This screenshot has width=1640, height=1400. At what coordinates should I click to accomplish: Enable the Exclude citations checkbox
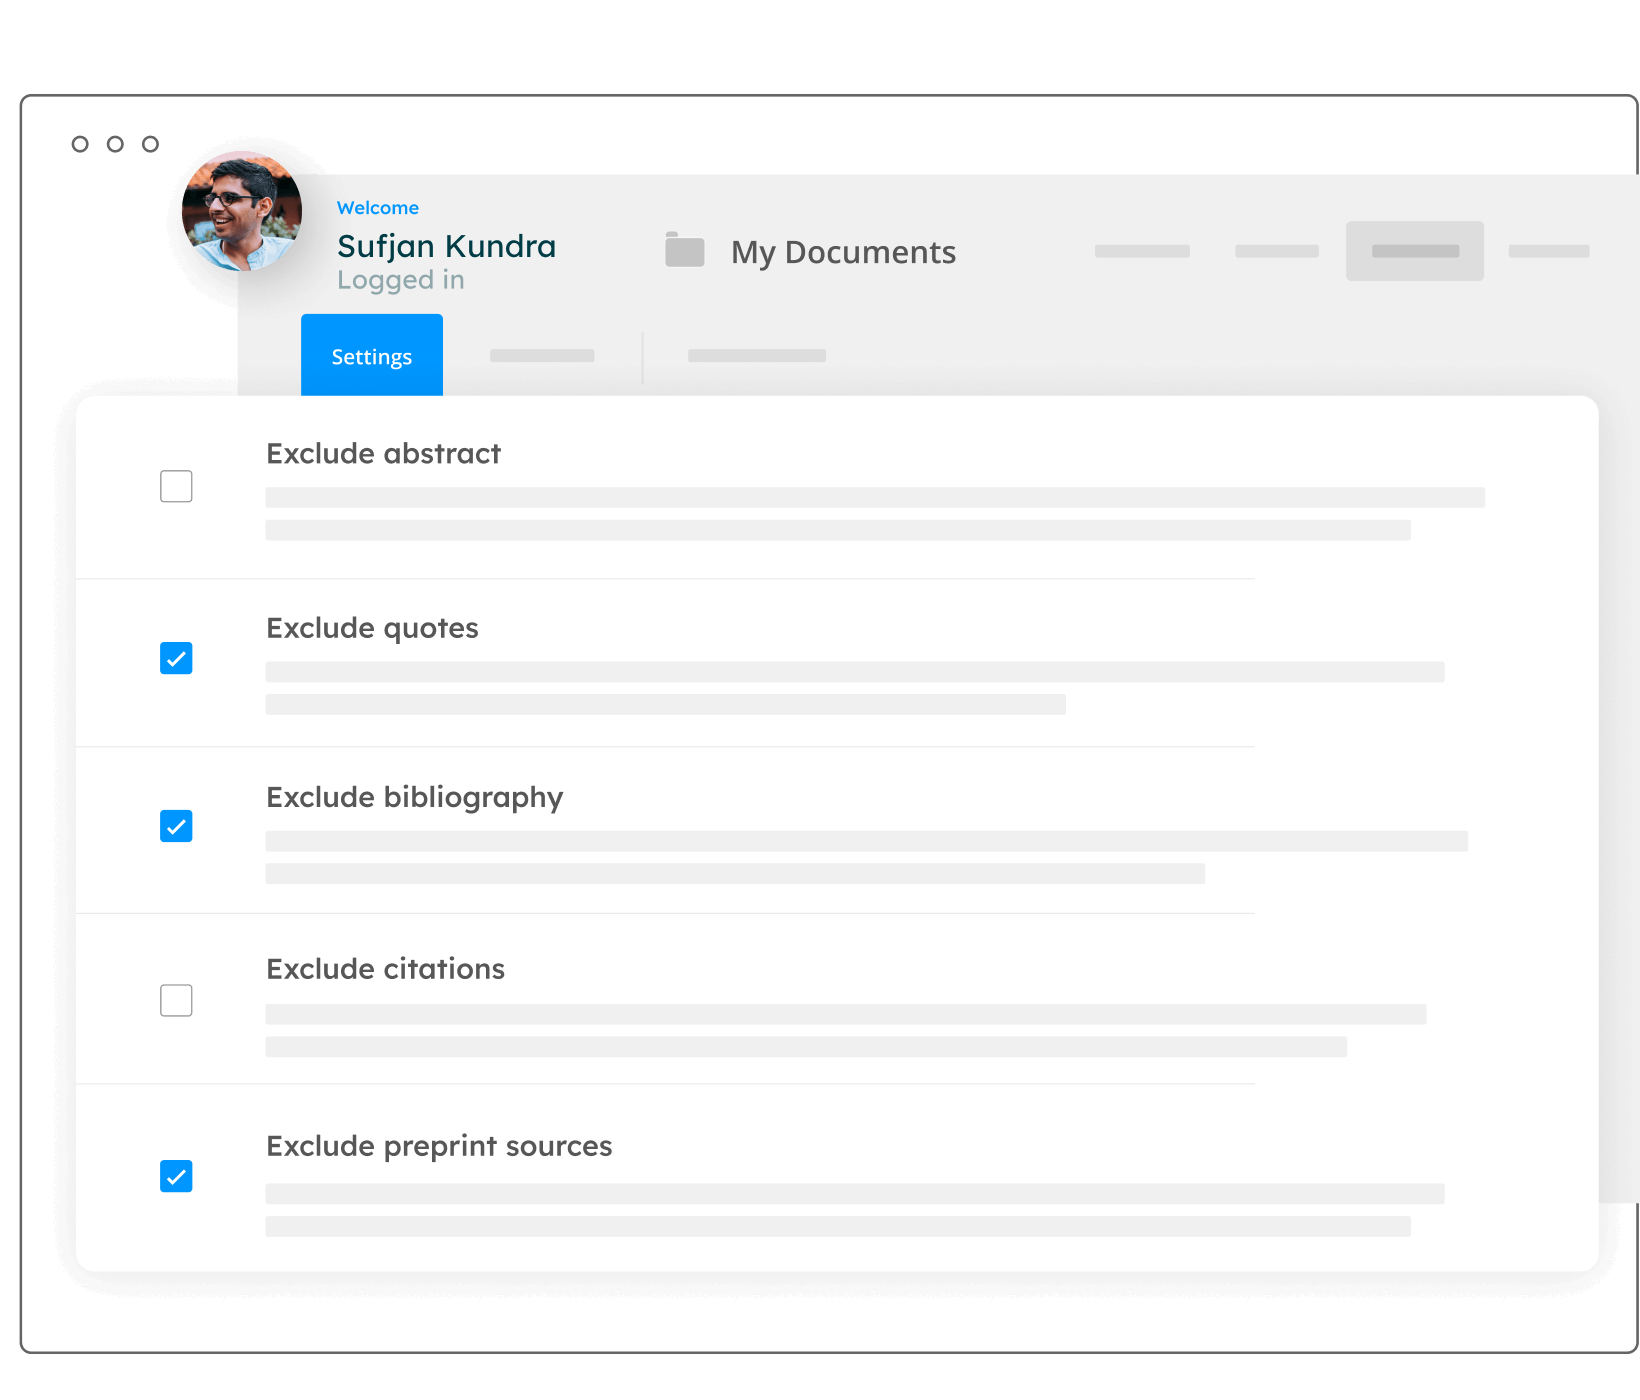click(176, 1000)
